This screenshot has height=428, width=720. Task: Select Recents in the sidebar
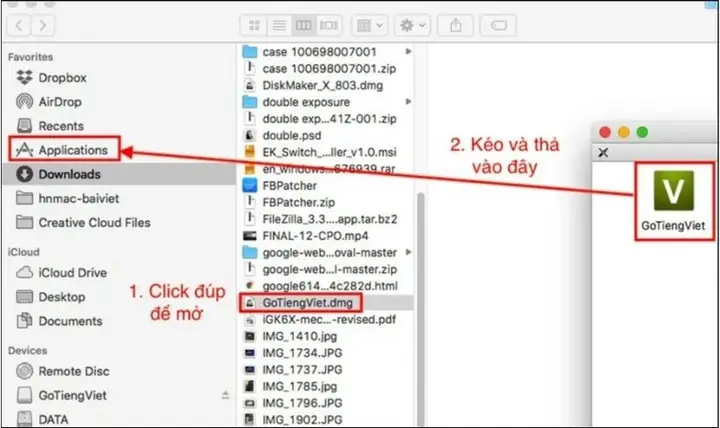pyautogui.click(x=61, y=126)
